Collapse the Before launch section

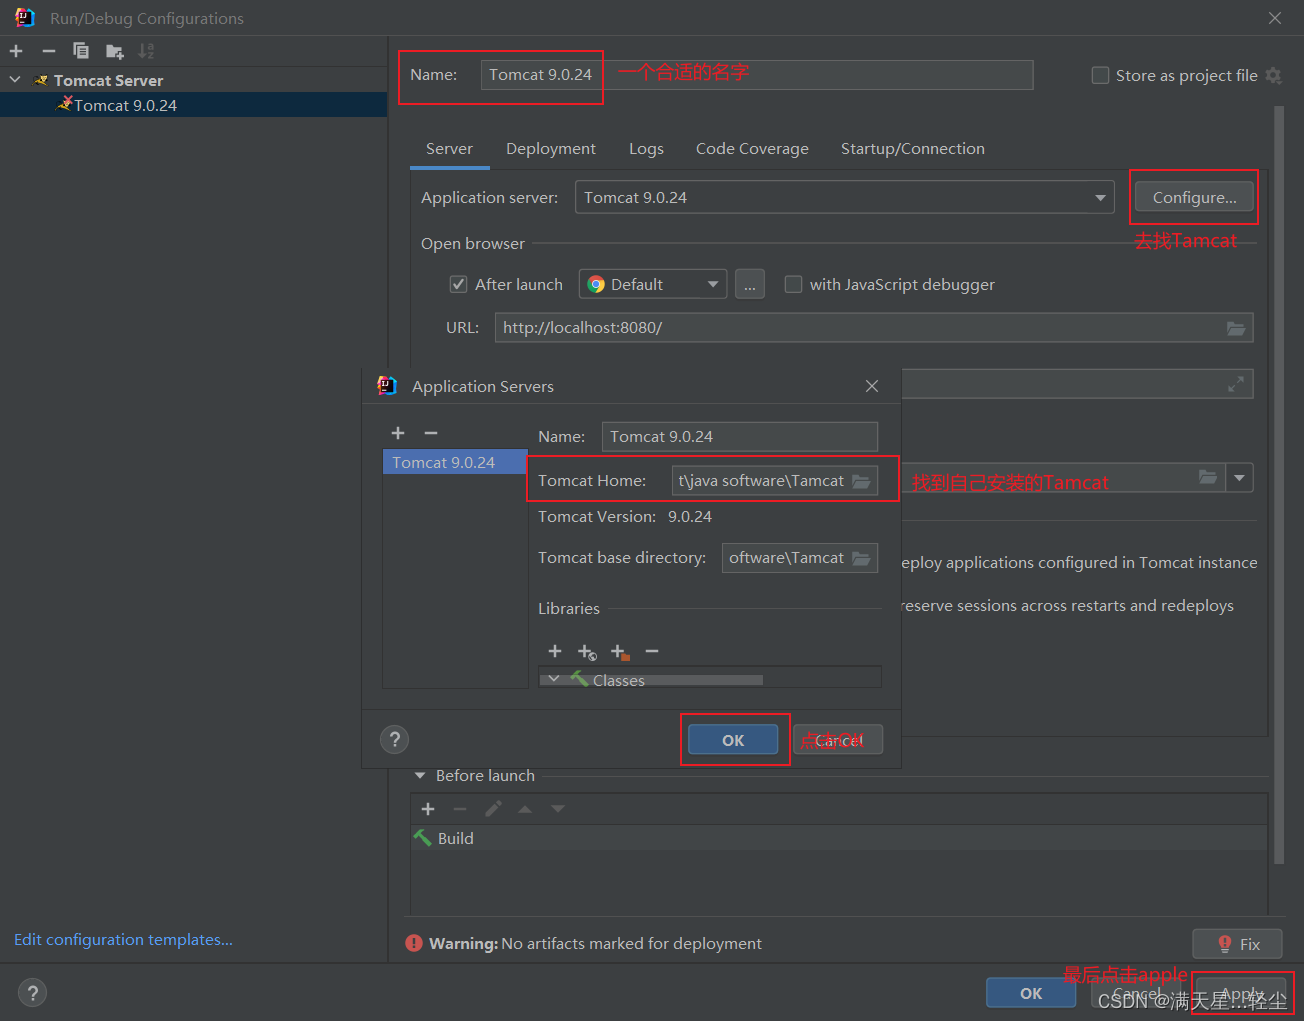[x=421, y=776]
